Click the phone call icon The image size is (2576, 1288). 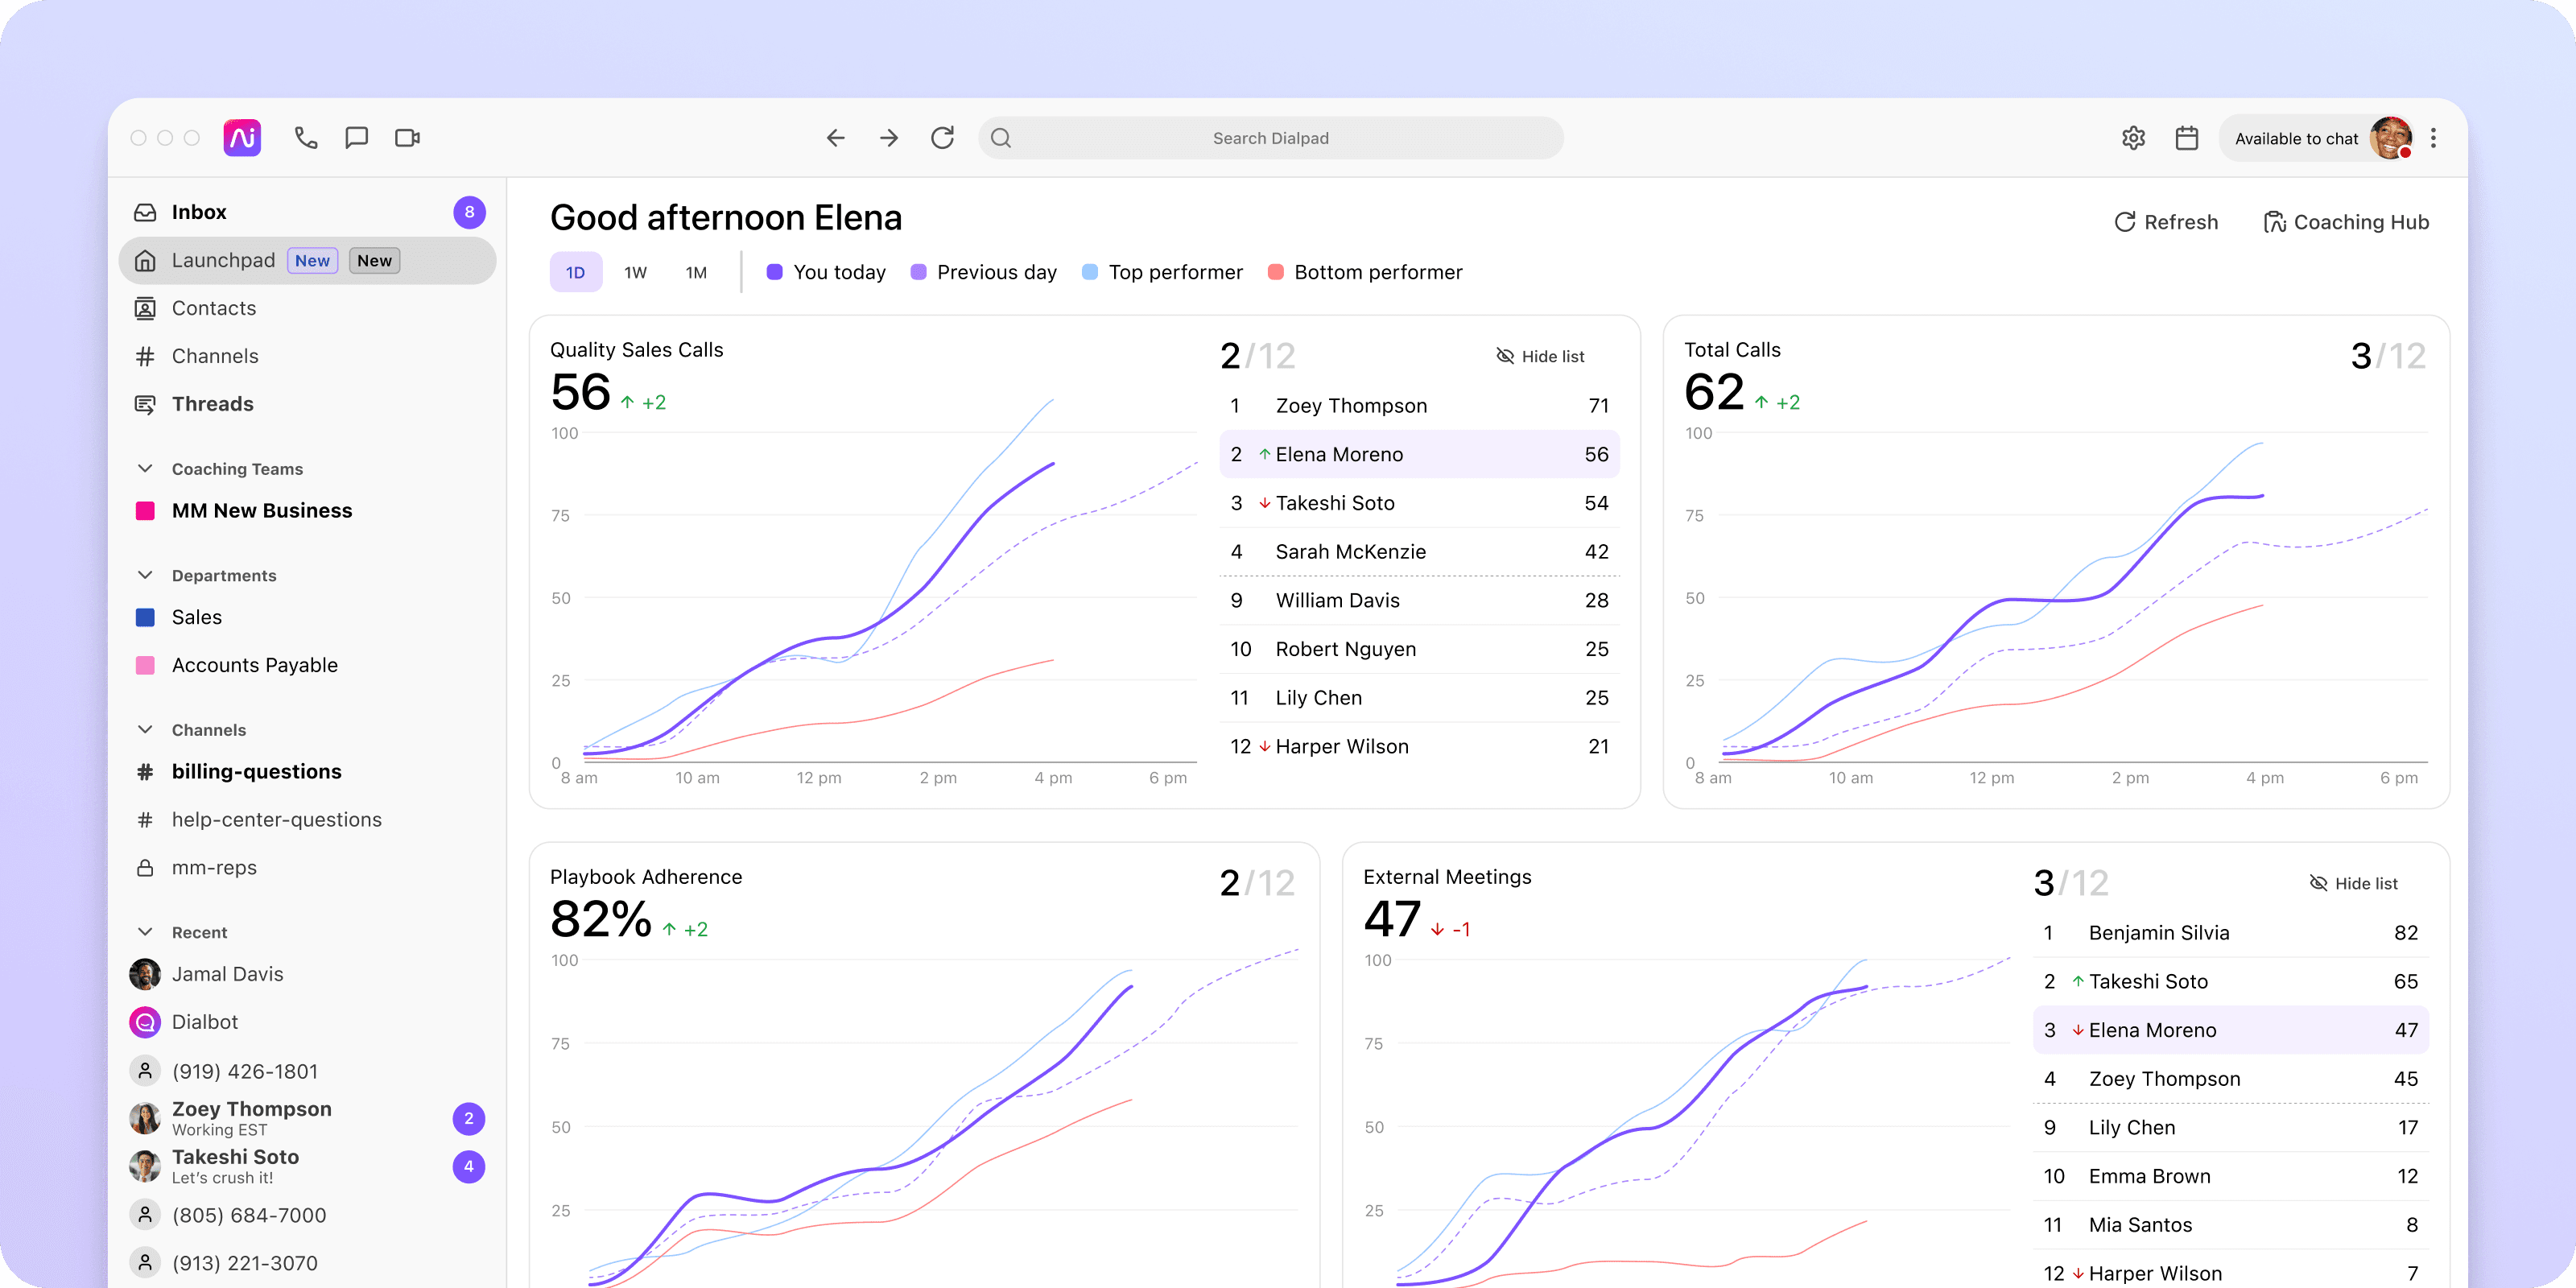(x=306, y=138)
